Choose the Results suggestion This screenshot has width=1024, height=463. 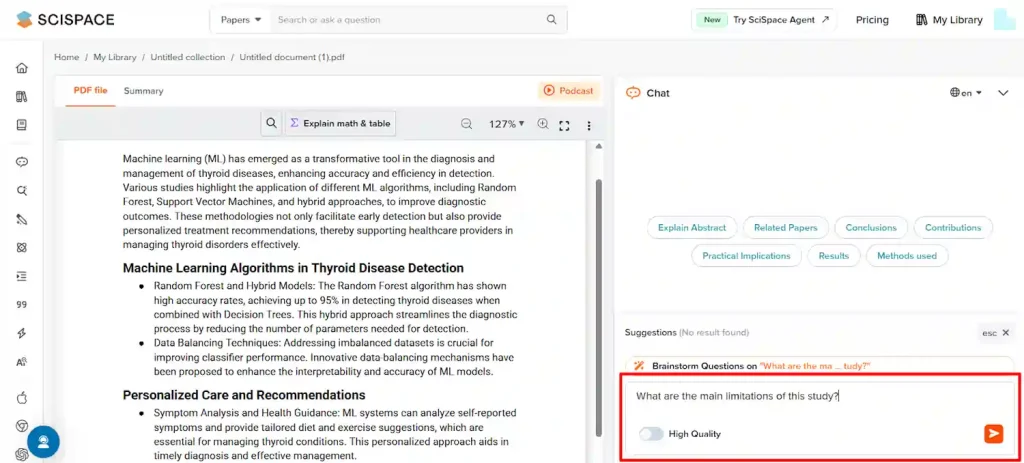[x=834, y=256]
